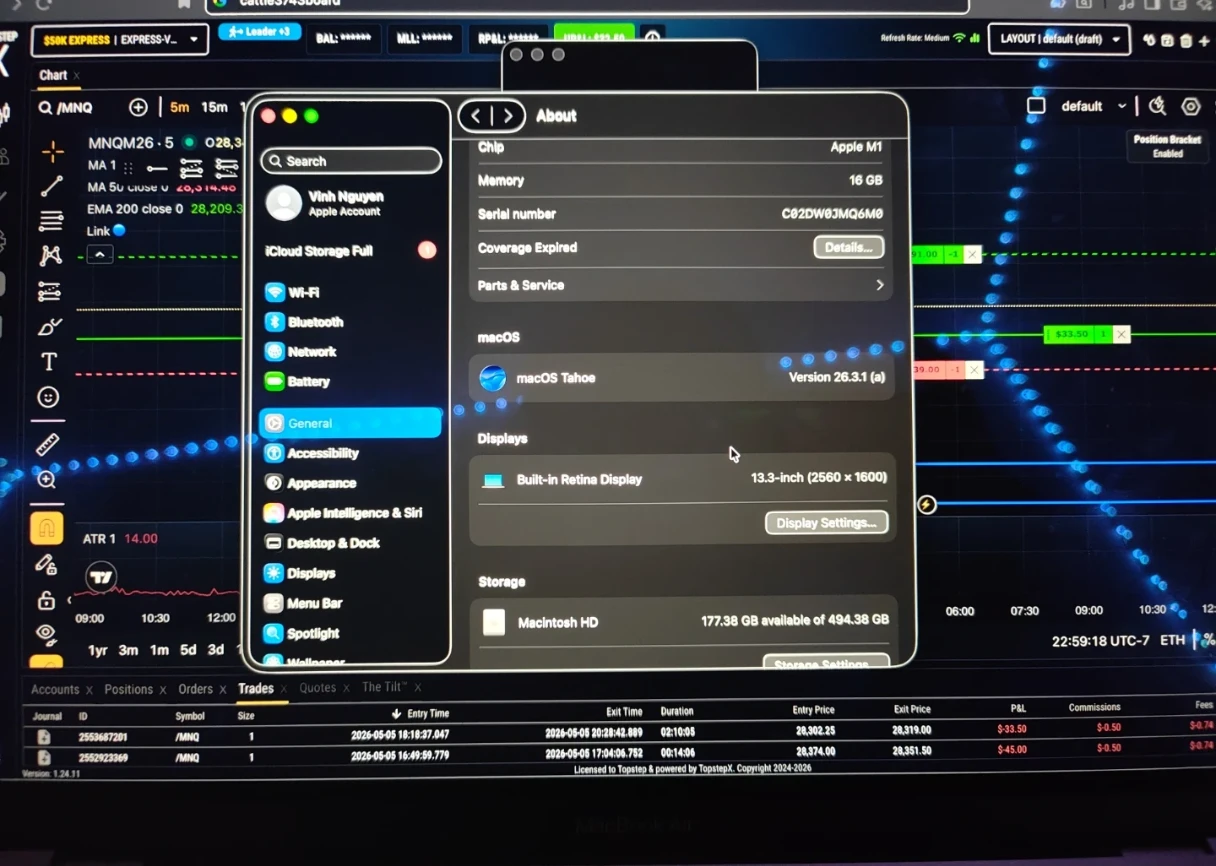This screenshot has height=866, width=1216.
Task: Open journal icon for trade 2552923369
Action: tap(44, 758)
